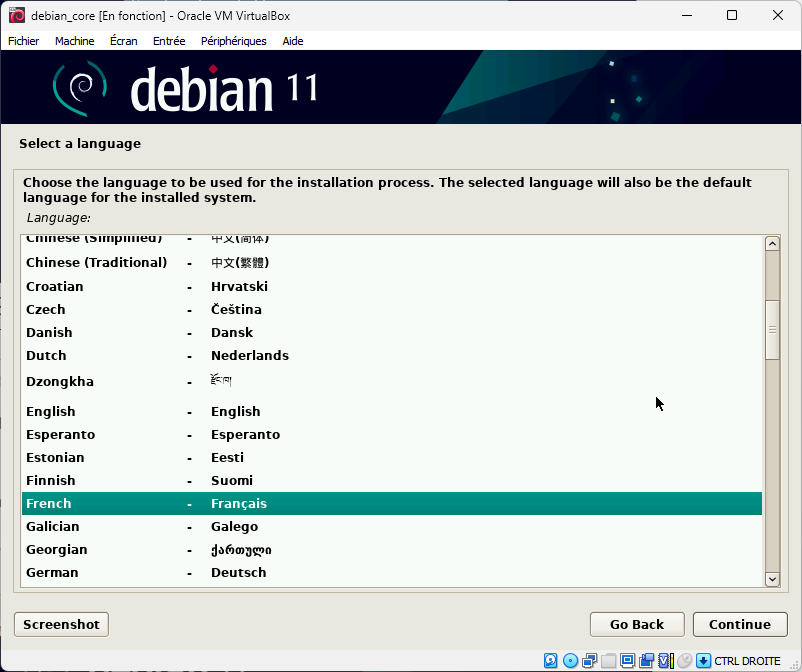Click the VirtualBox window title icon

pyautogui.click(x=17, y=15)
